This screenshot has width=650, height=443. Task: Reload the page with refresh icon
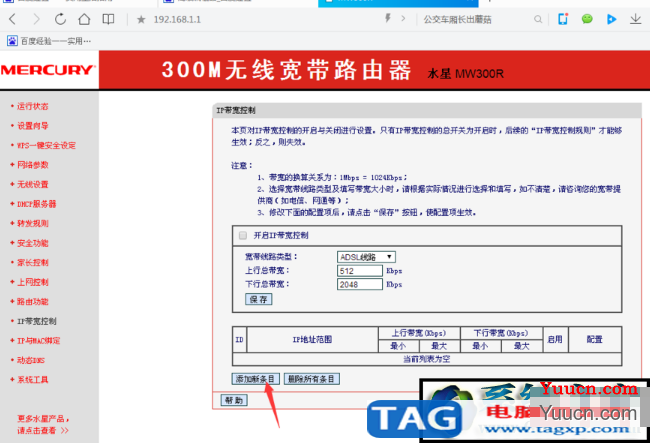60,19
